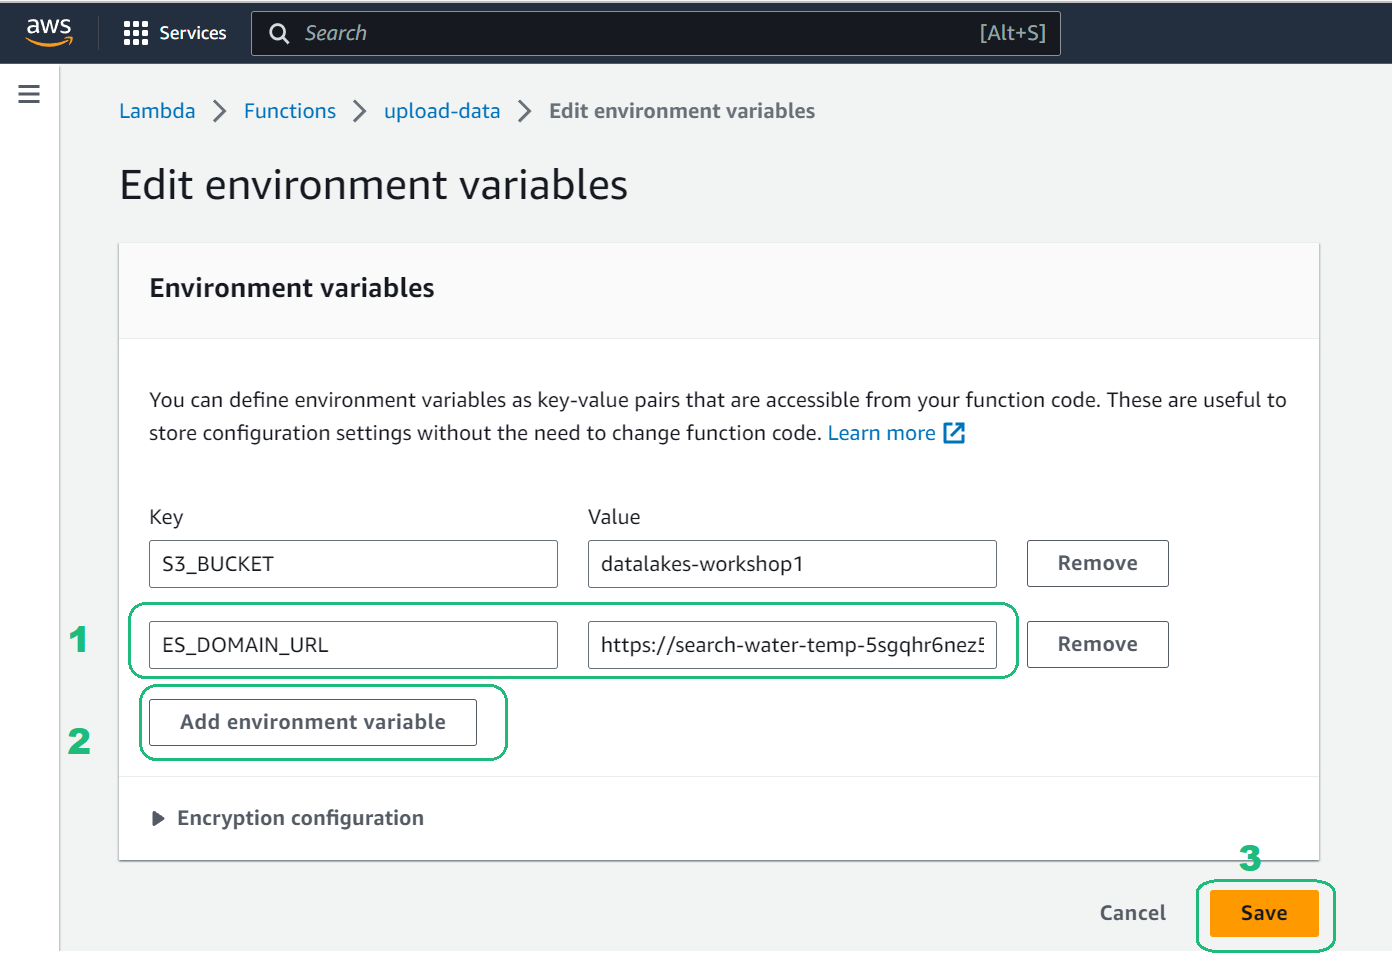Save the environment variables
Screen dimensions: 1392x954
click(1264, 913)
